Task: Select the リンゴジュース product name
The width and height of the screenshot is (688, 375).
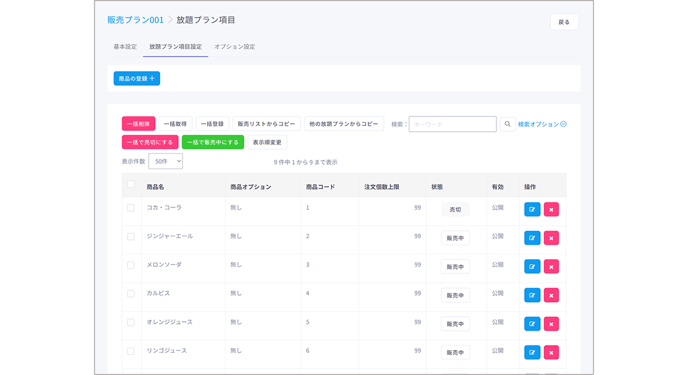Action: pos(167,350)
